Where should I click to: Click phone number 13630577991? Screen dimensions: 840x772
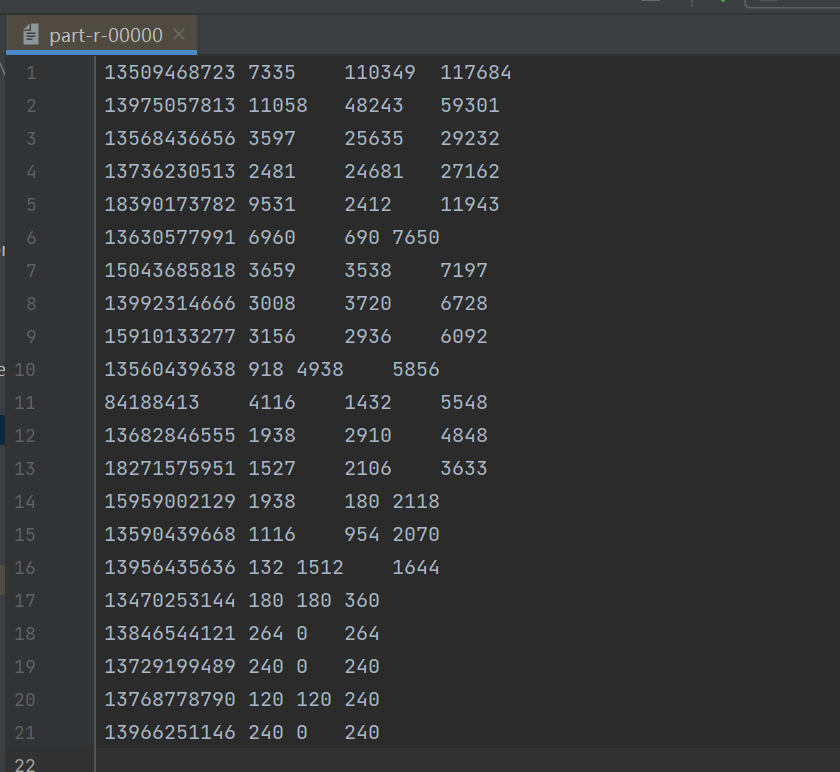point(169,237)
